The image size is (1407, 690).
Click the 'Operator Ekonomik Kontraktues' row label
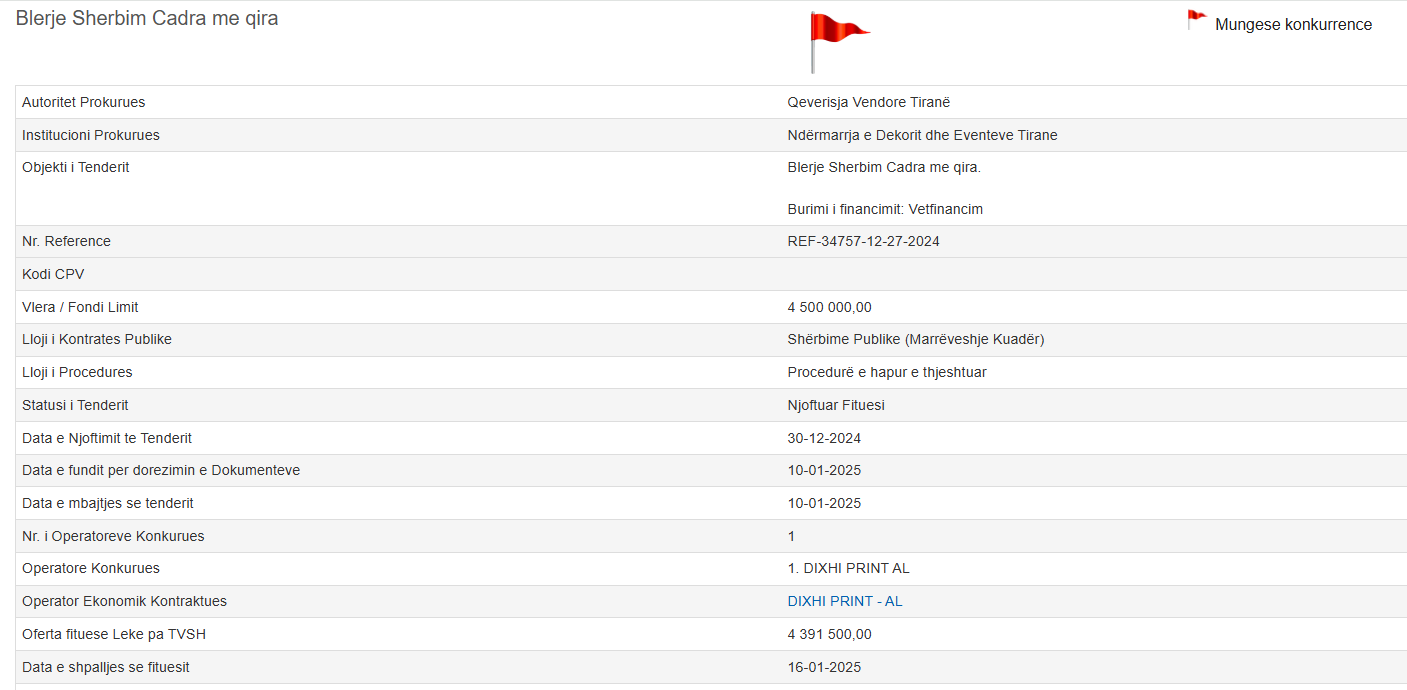pos(124,601)
